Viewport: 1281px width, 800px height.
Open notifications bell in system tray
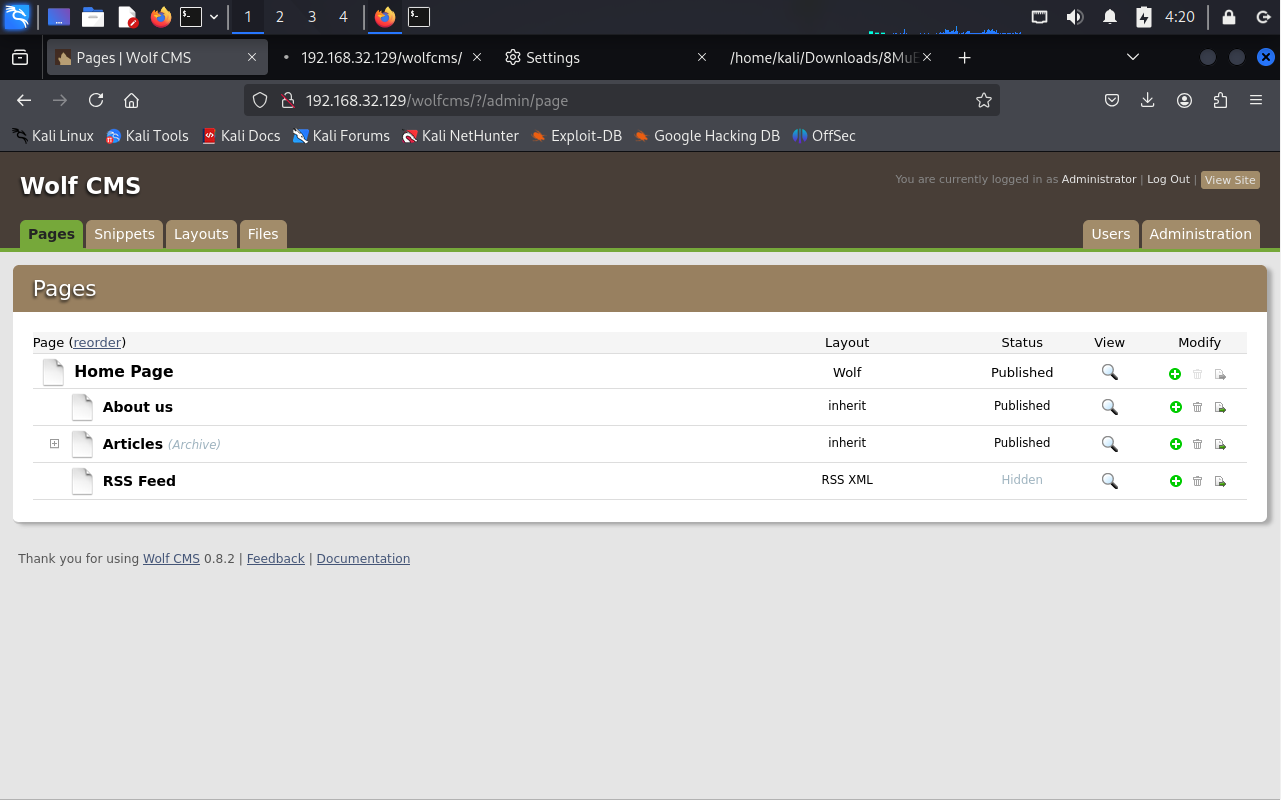1110,17
